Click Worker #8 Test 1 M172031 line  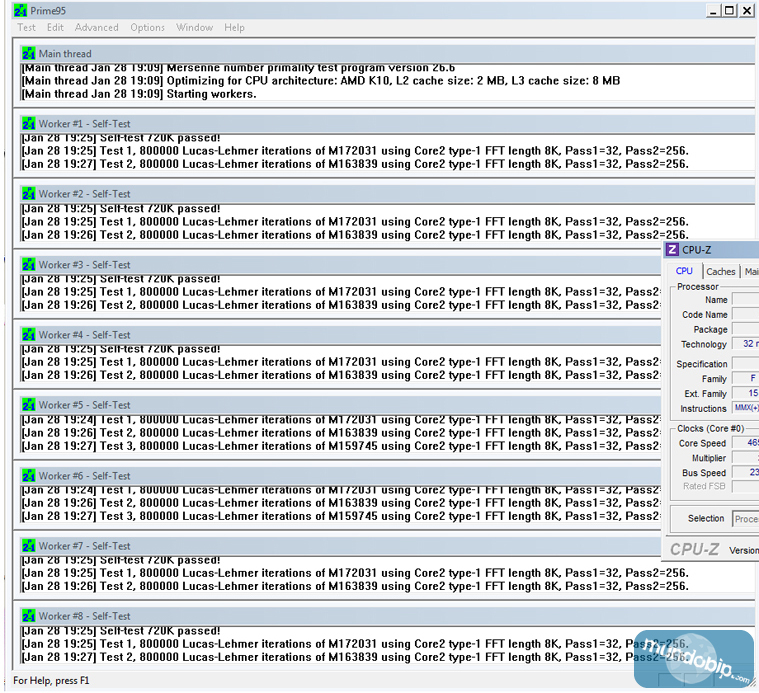click(355, 644)
